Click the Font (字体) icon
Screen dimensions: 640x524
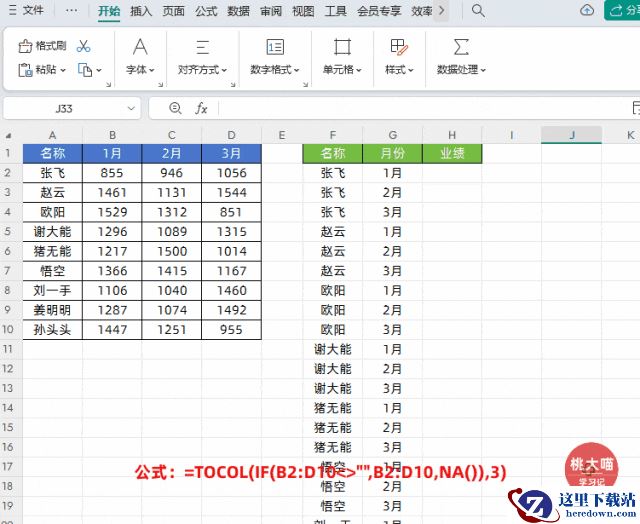(x=140, y=47)
